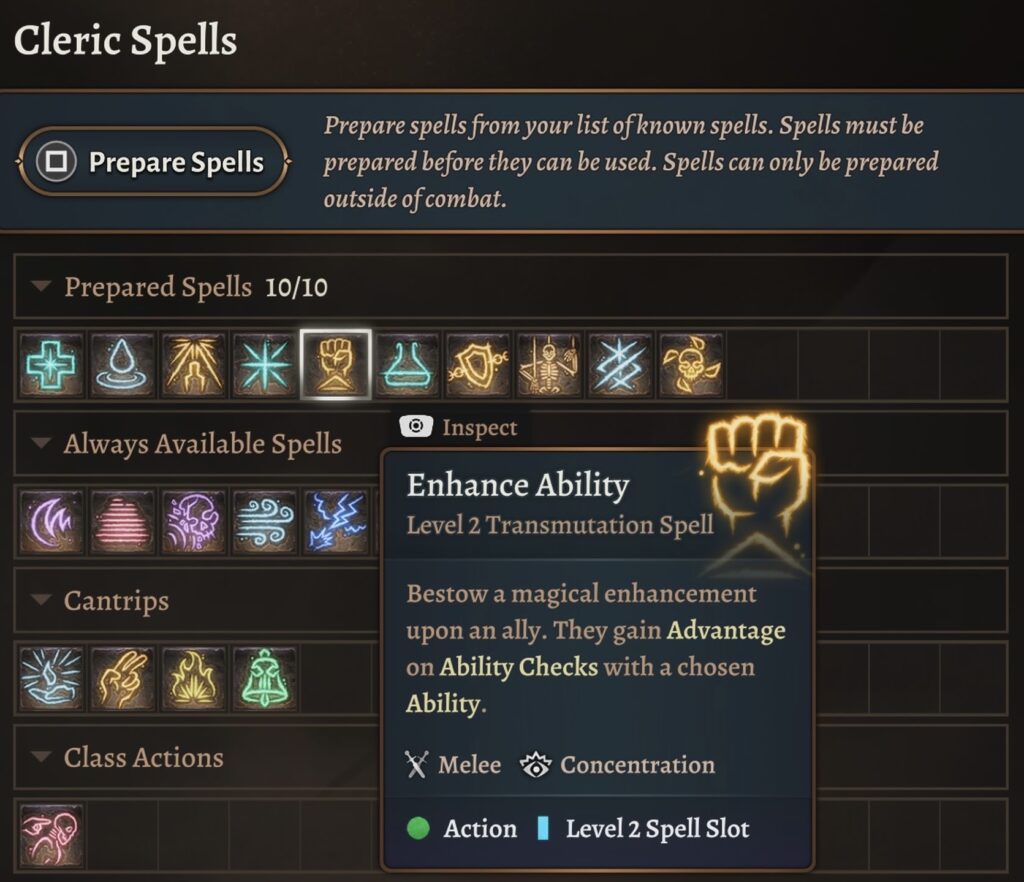Collapse the Cantrips section
Screen dimensions: 1024x882
tap(41, 601)
